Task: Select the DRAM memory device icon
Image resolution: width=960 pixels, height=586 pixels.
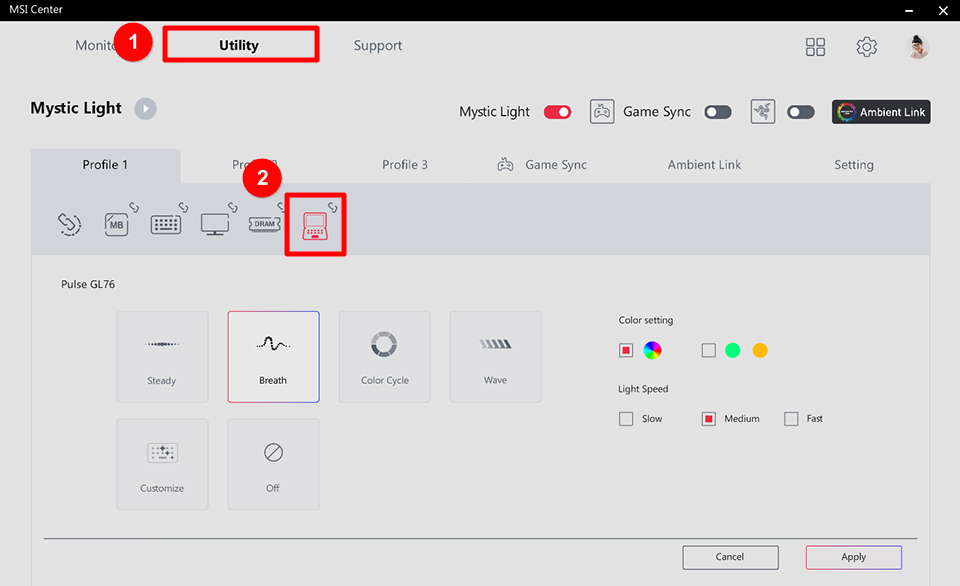Action: pos(264,224)
